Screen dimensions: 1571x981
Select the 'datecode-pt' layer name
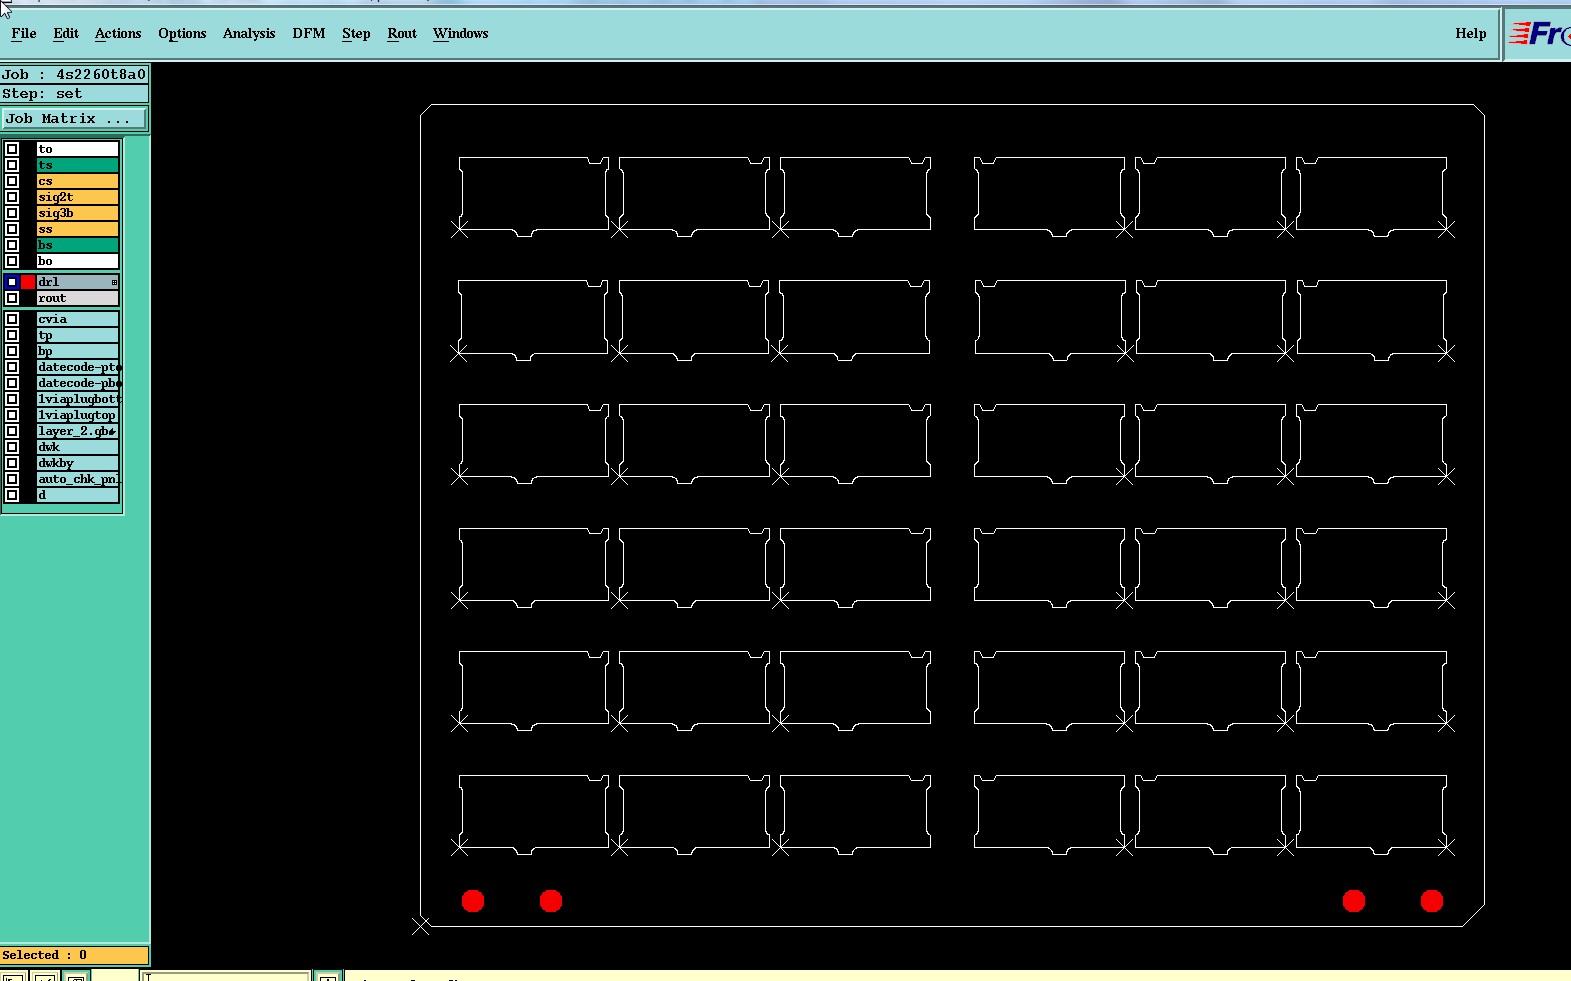click(x=78, y=367)
